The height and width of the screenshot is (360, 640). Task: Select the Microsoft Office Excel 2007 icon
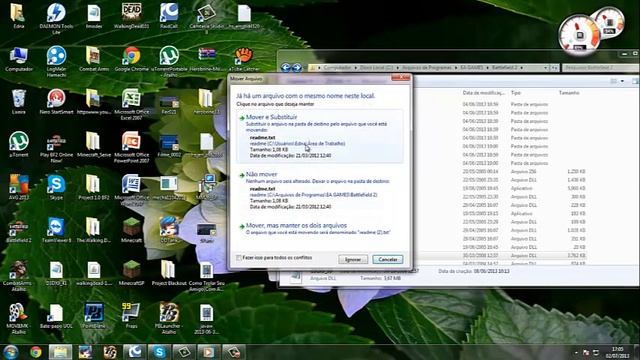tap(131, 104)
